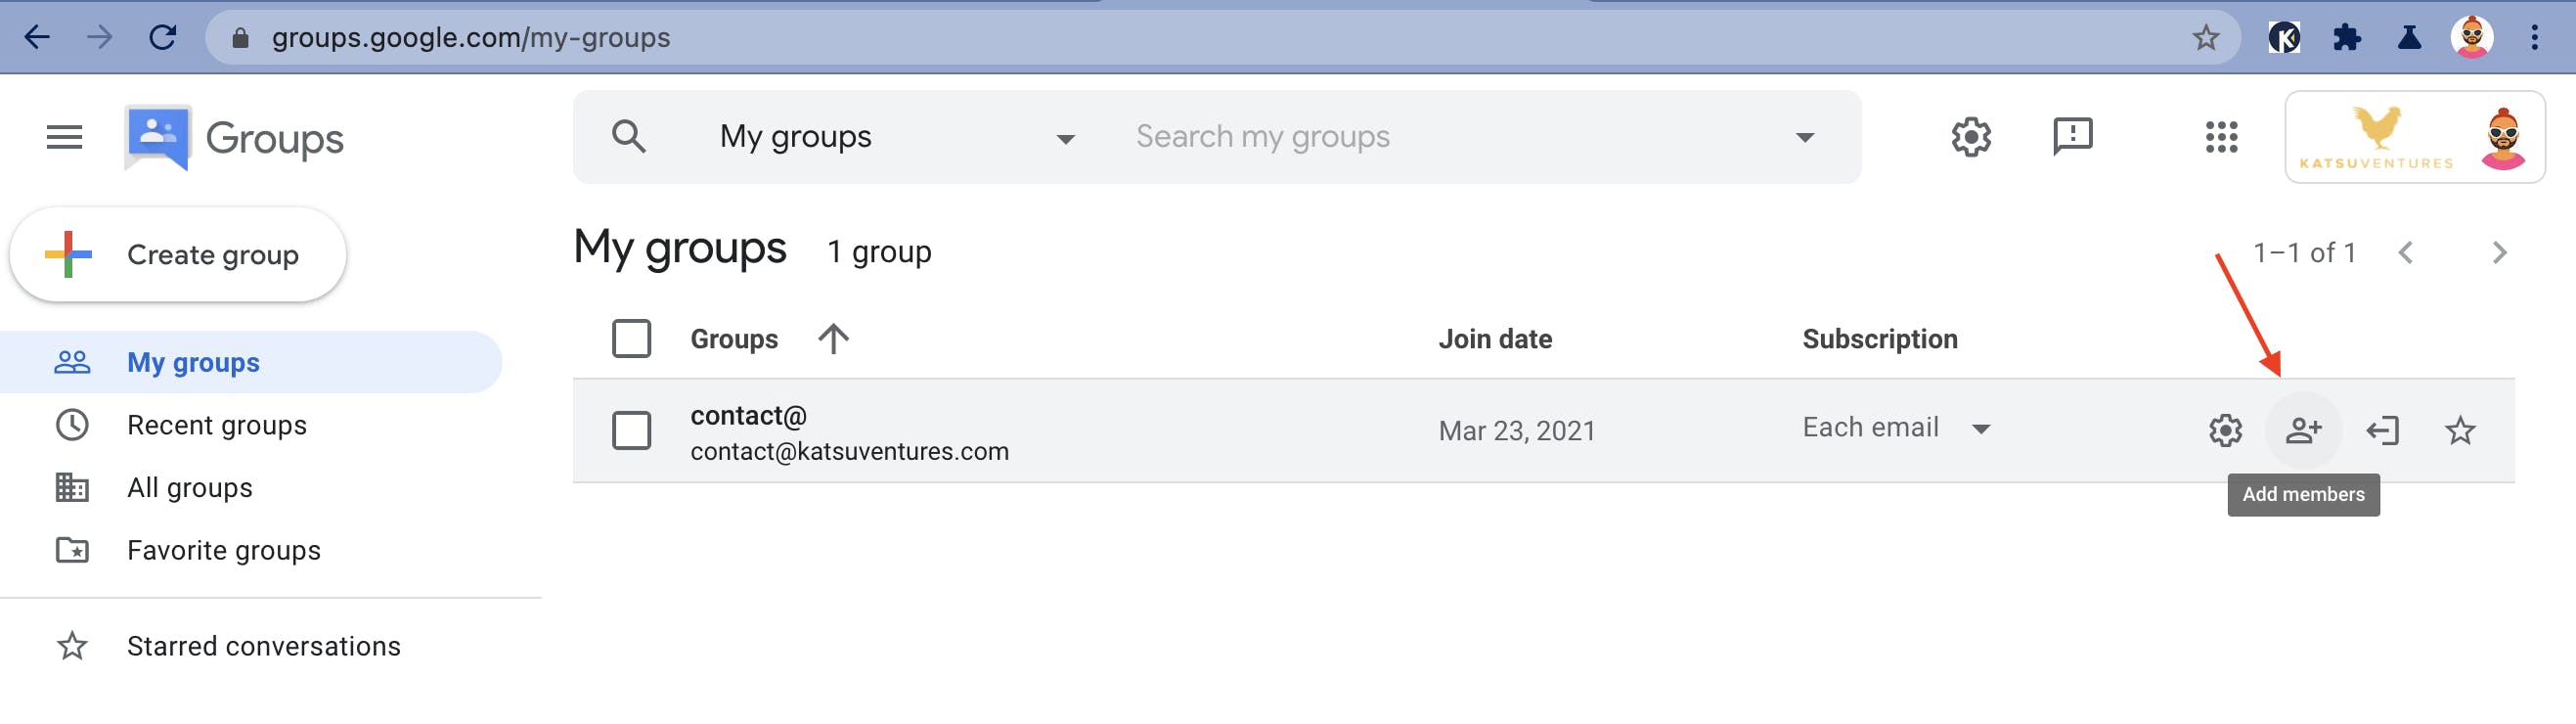Open group settings gear for contact@
Image resolution: width=2576 pixels, height=724 pixels.
2225,431
